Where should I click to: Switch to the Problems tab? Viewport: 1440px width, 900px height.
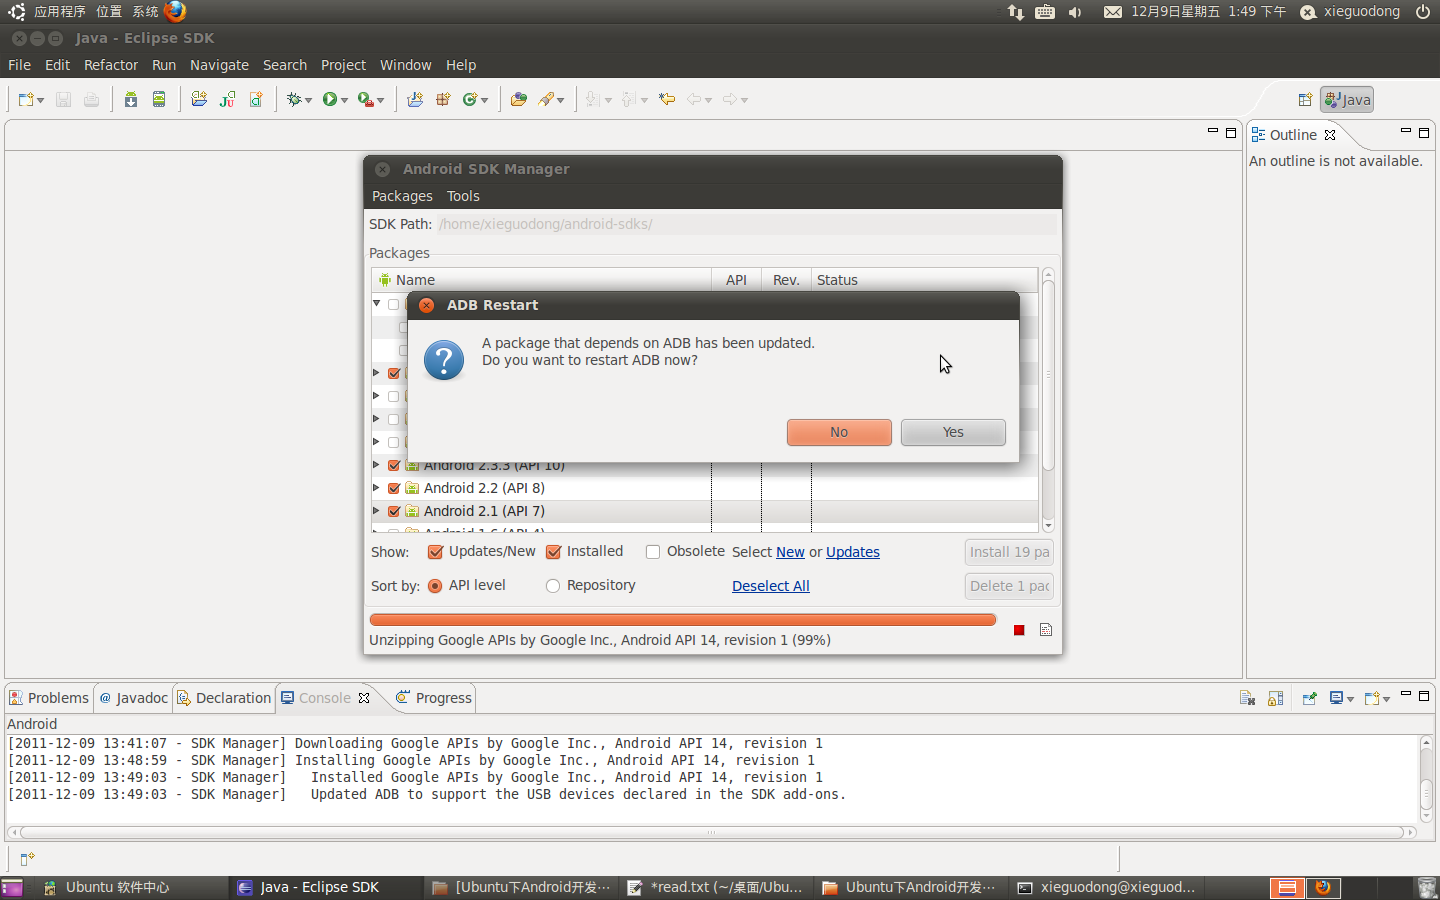pyautogui.click(x=49, y=698)
